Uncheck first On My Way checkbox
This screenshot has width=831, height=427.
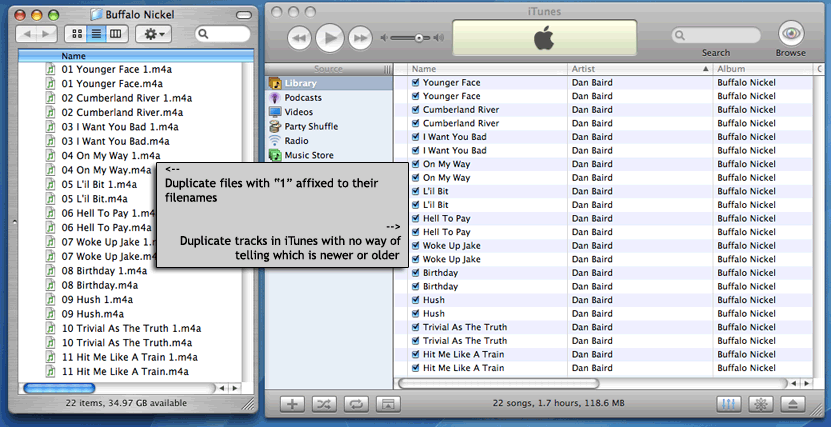[416, 164]
